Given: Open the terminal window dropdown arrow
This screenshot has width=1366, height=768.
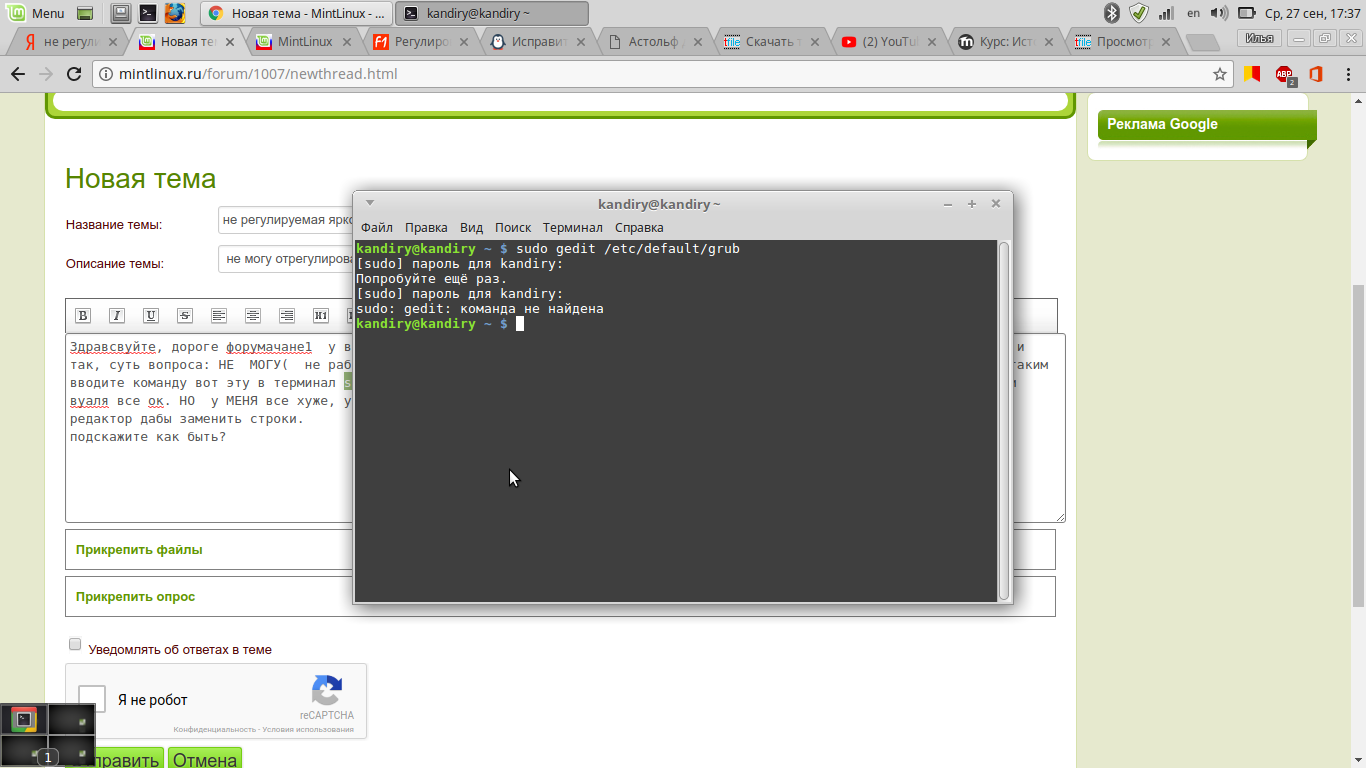Looking at the screenshot, I should click(x=370, y=203).
